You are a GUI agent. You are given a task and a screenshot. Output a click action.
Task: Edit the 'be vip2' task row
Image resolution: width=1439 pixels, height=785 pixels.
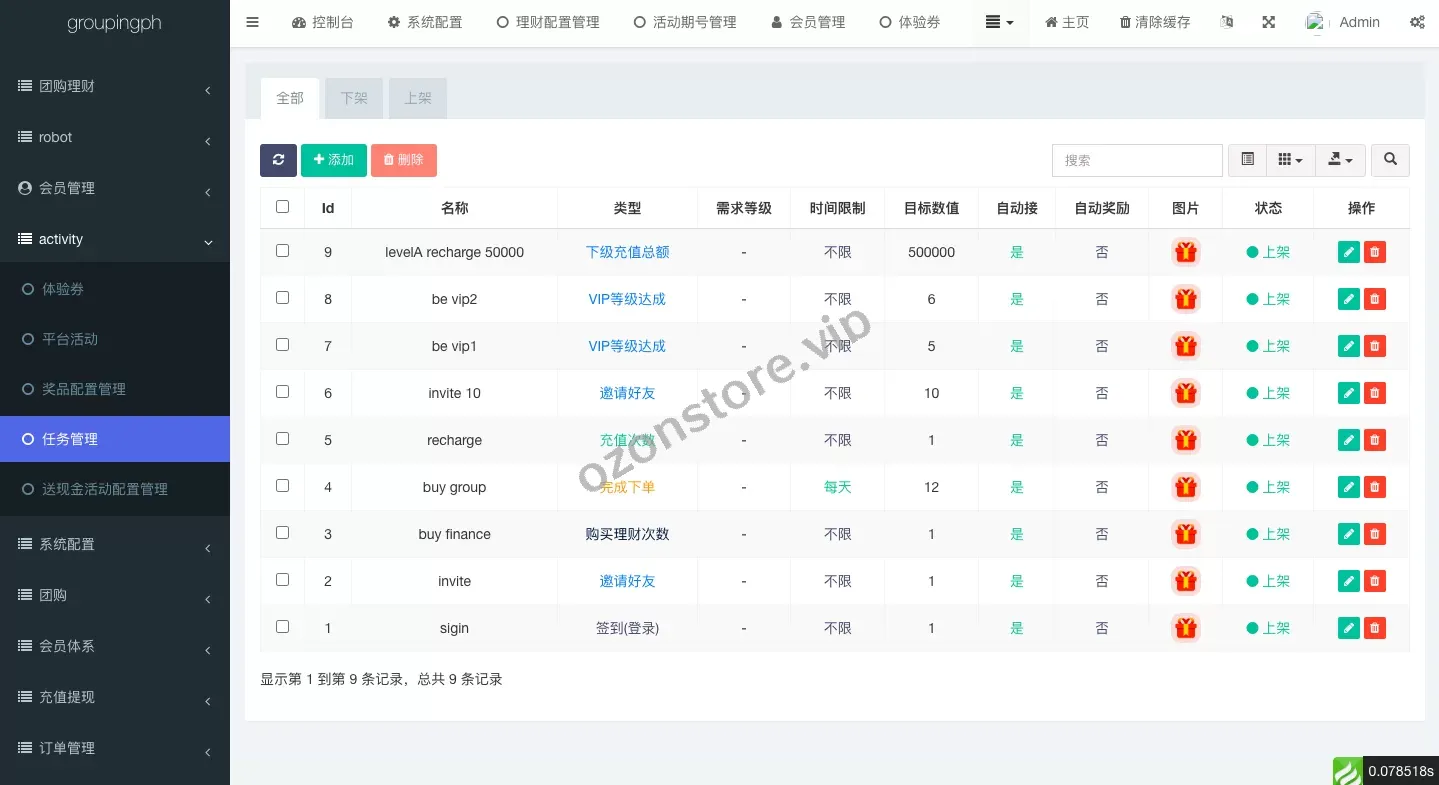click(x=1348, y=299)
